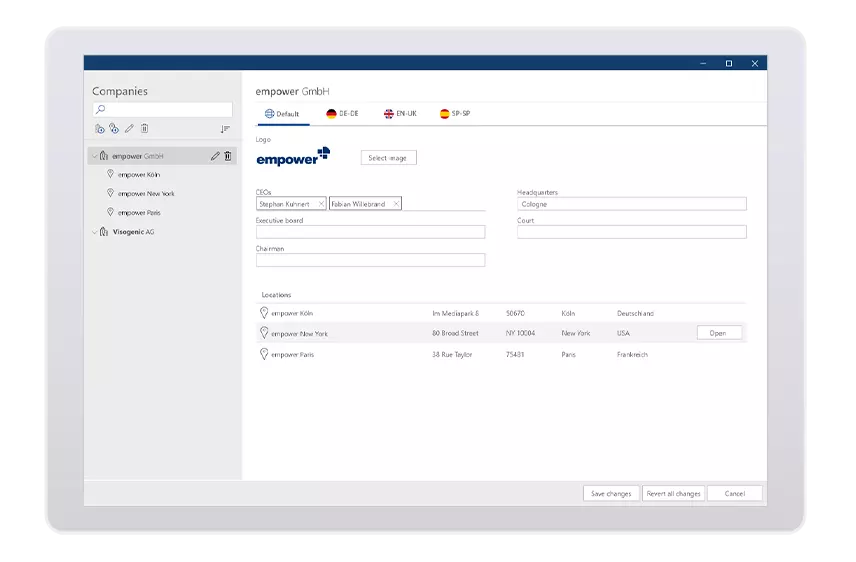
Task: Click the building icon next to Visogenic AG
Action: [104, 232]
